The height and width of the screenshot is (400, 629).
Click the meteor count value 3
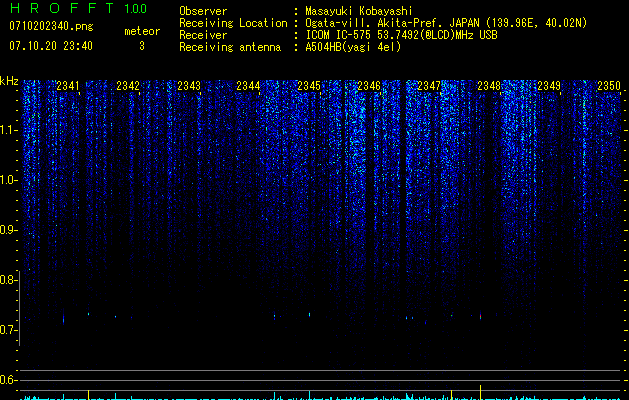click(x=142, y=46)
